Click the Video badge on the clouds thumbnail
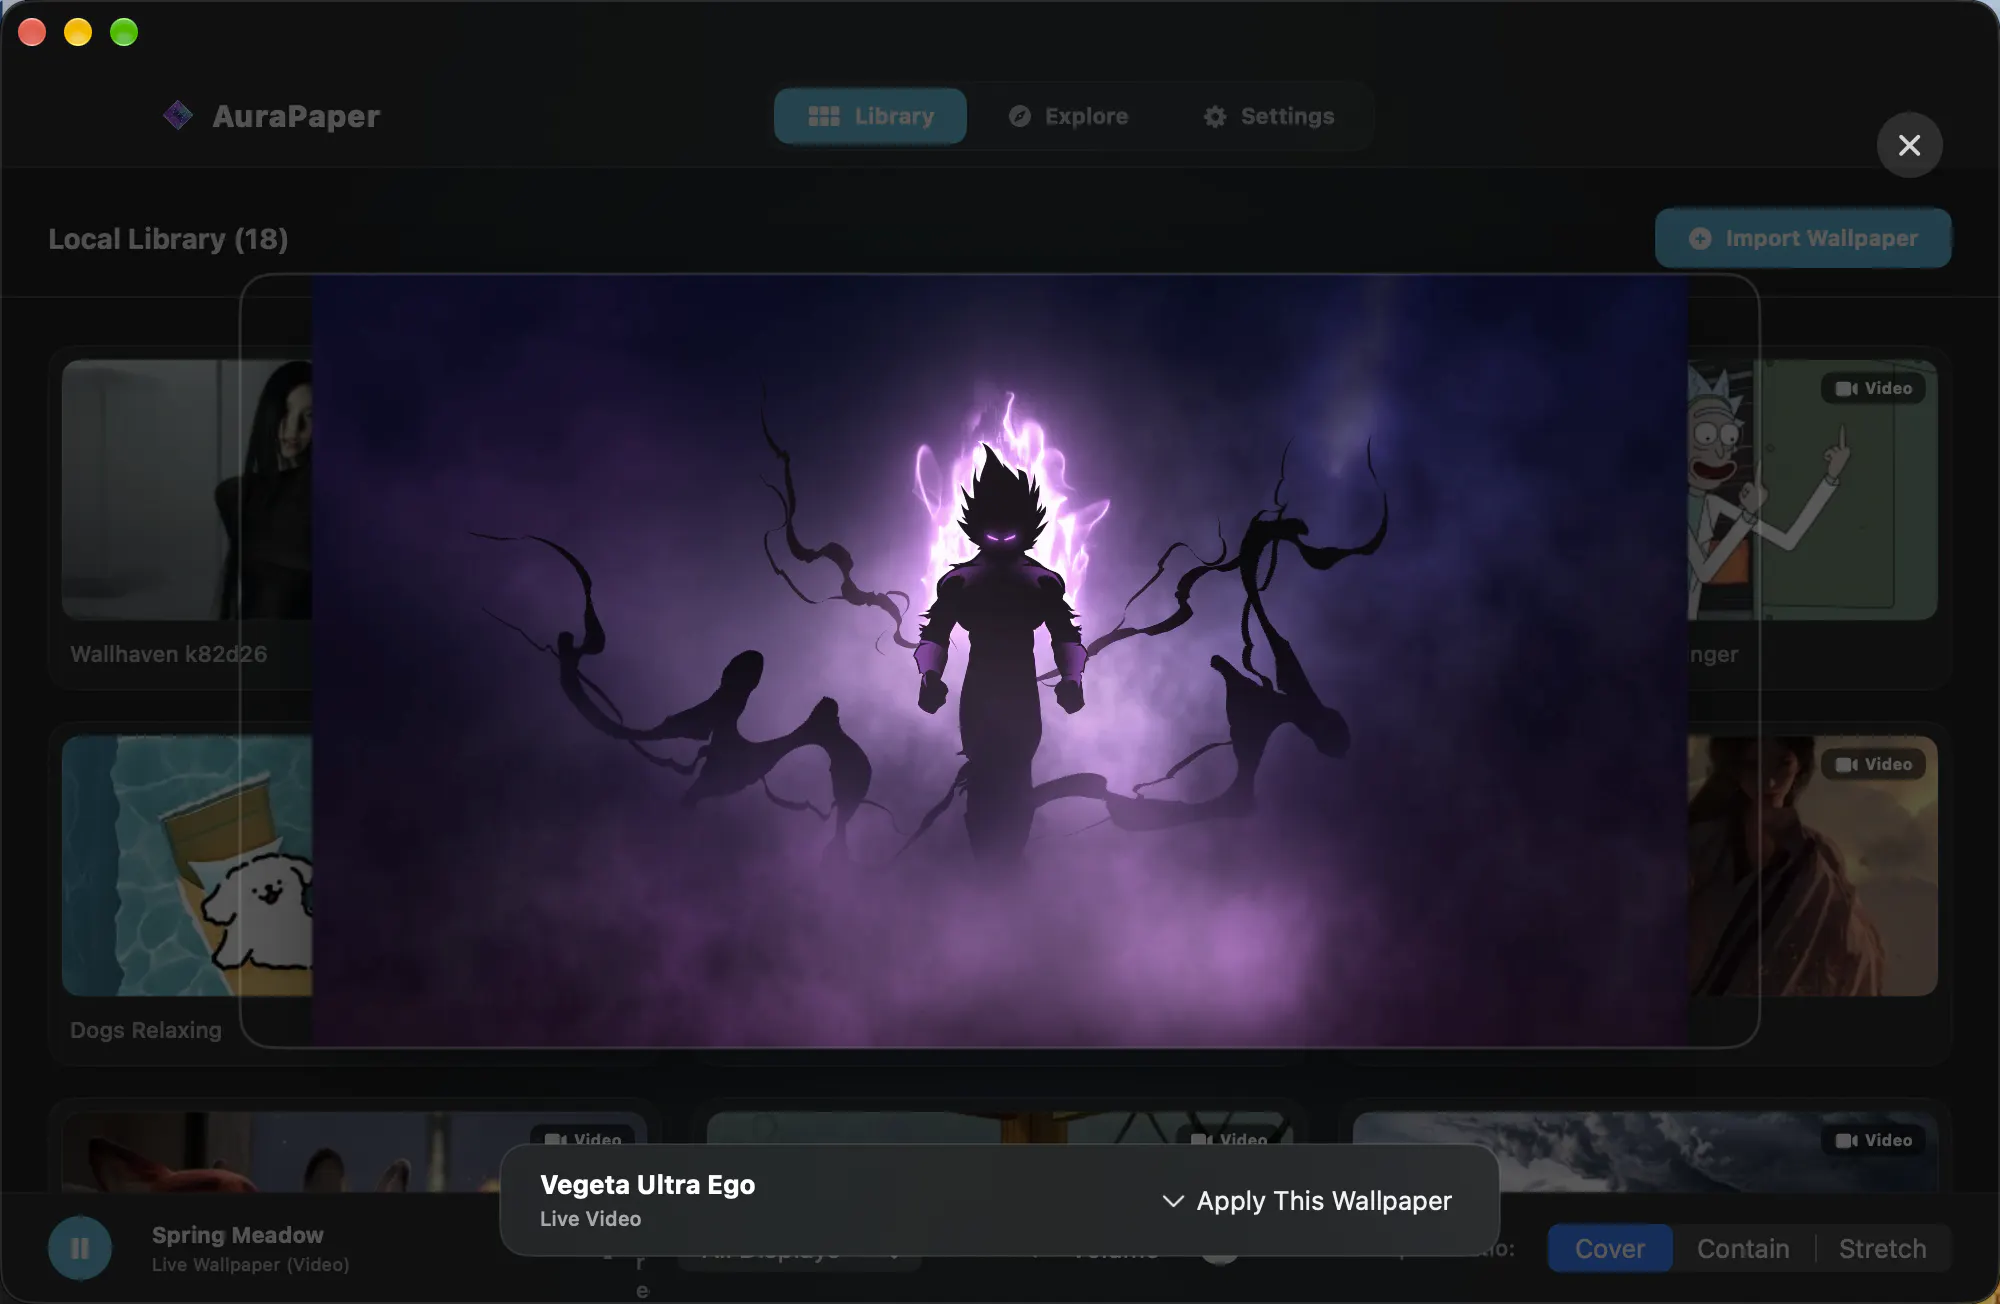 click(1873, 1140)
